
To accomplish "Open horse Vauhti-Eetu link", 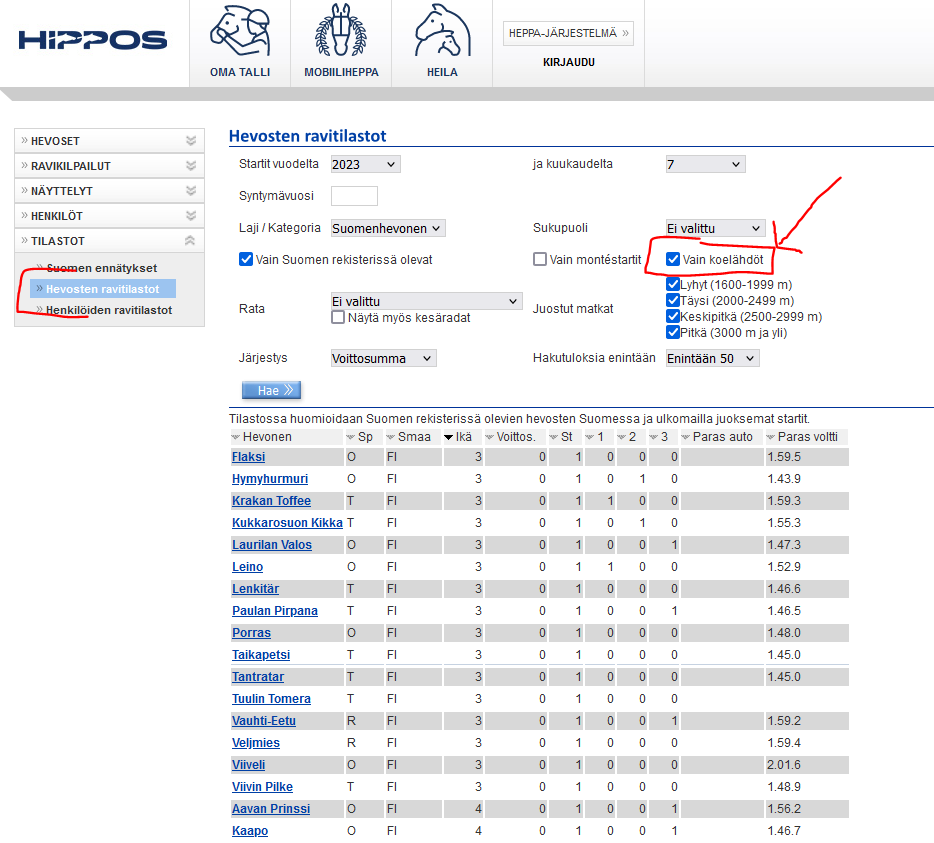I will [x=263, y=721].
